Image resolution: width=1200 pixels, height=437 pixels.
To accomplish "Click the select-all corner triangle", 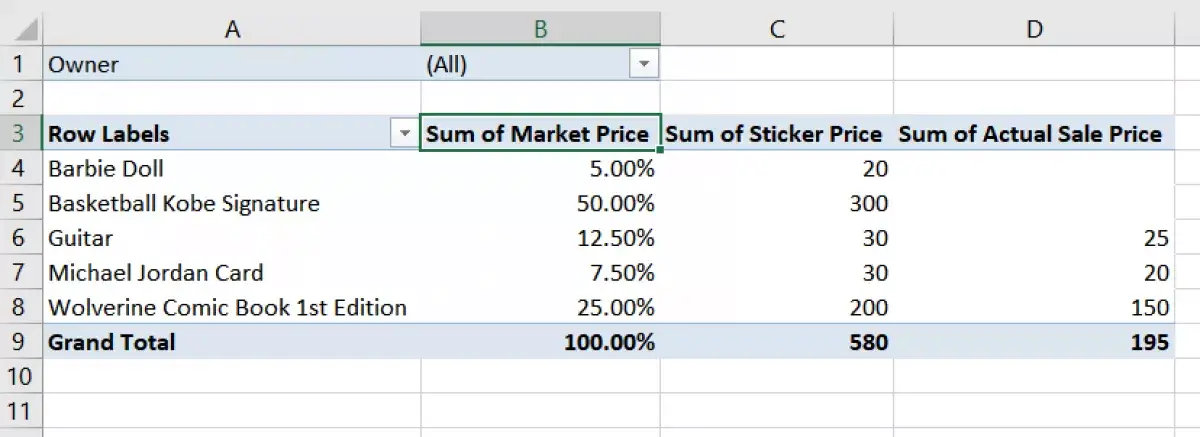I will [22, 29].
